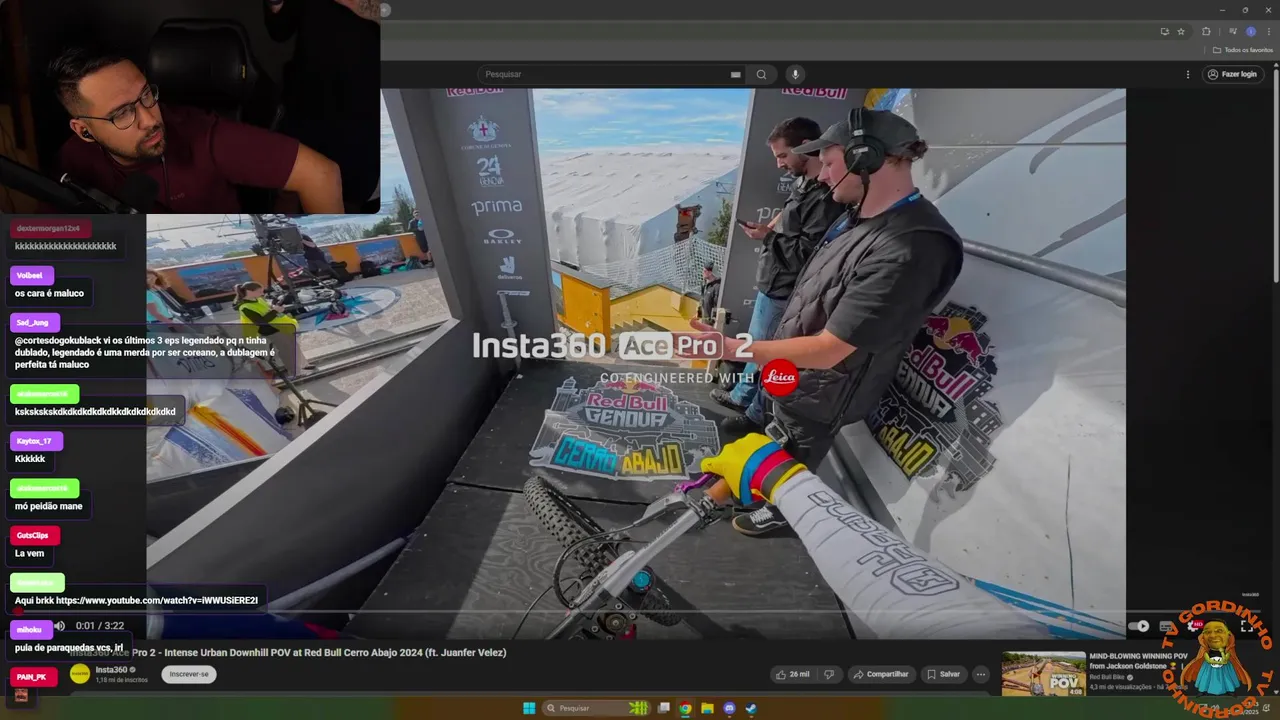Click the Red Bull Bike channel name
The width and height of the screenshot is (1280, 720).
[x=1108, y=677]
